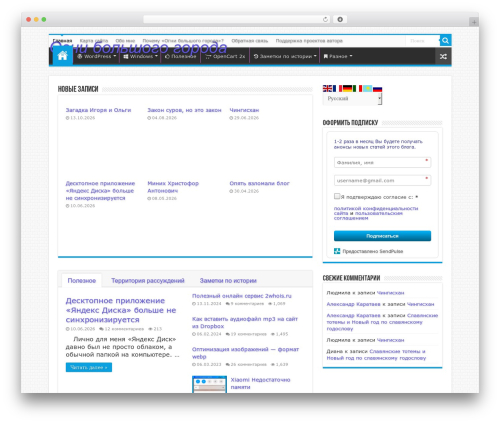
Task: Select the United Kingdom flag language
Action: pyautogui.click(x=327, y=88)
